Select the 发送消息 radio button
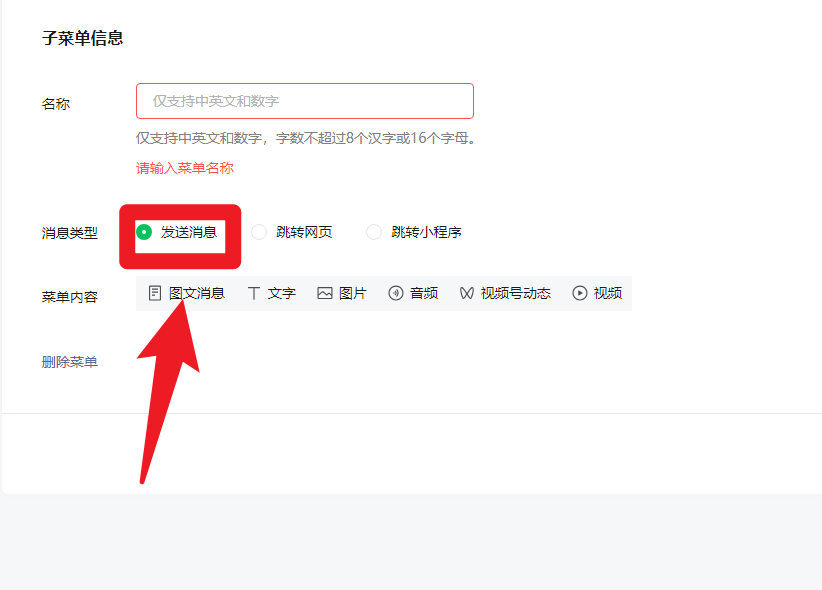Image resolution: width=822 pixels, height=590 pixels. (x=144, y=232)
